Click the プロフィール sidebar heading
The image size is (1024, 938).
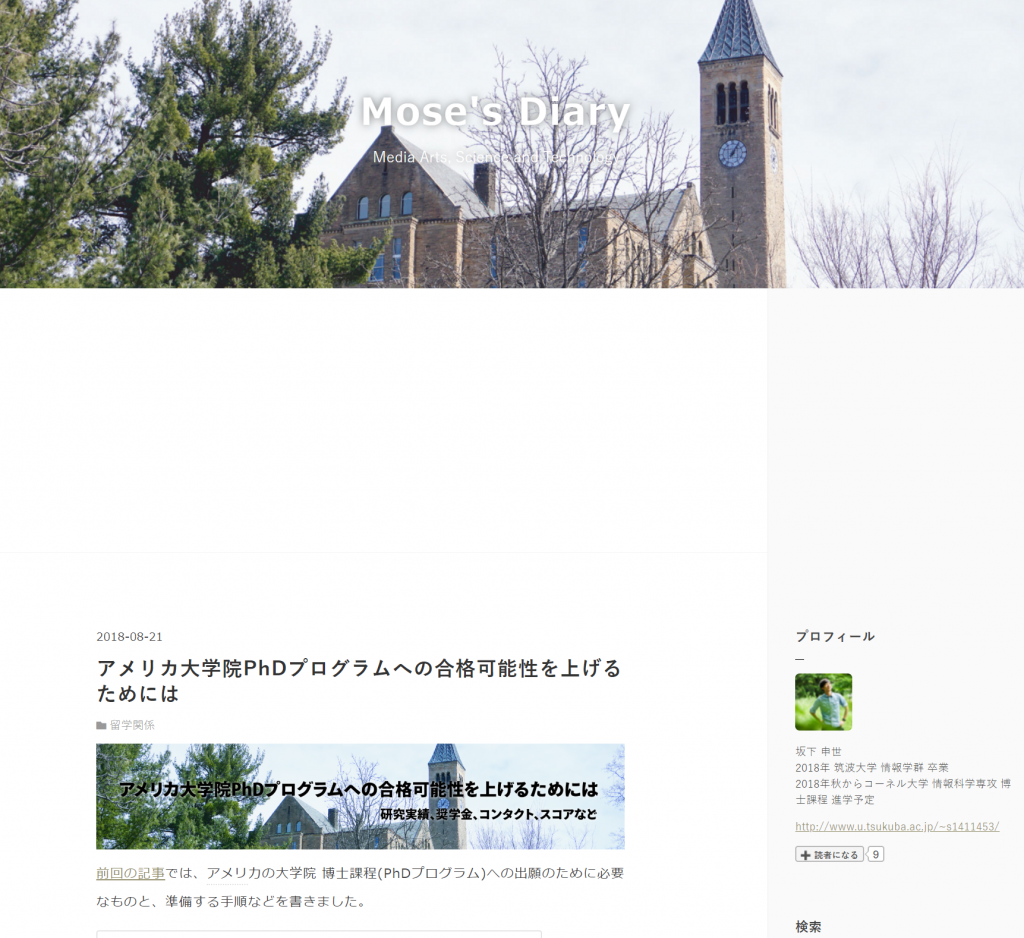835,636
